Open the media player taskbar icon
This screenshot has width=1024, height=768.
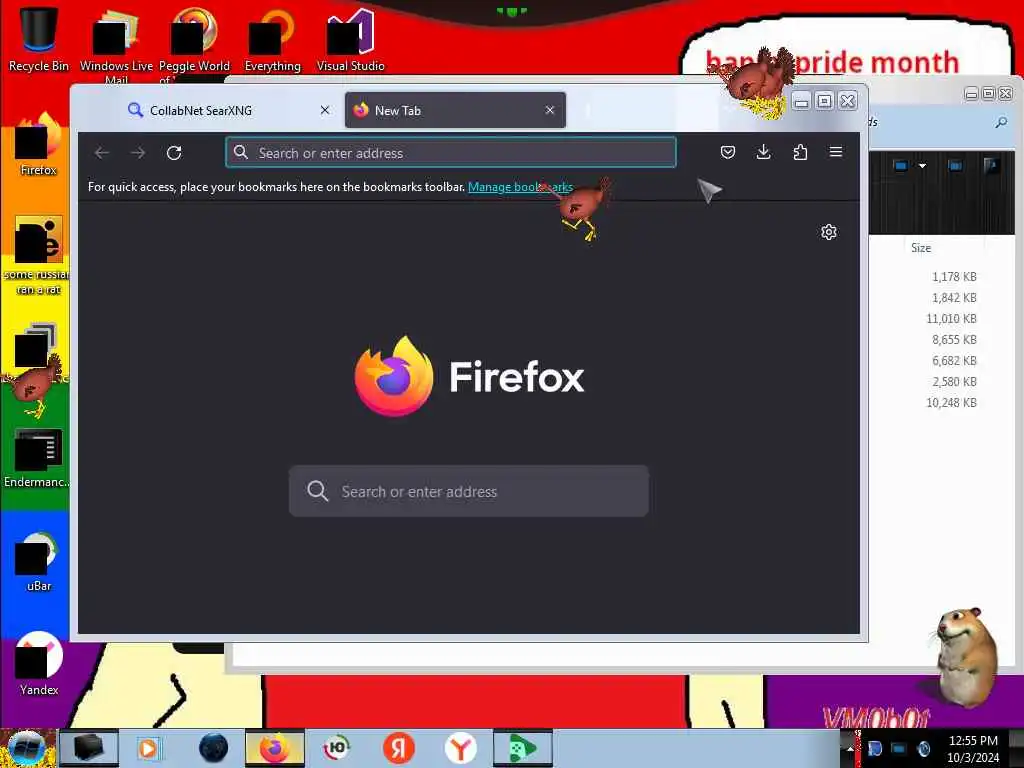(x=150, y=748)
